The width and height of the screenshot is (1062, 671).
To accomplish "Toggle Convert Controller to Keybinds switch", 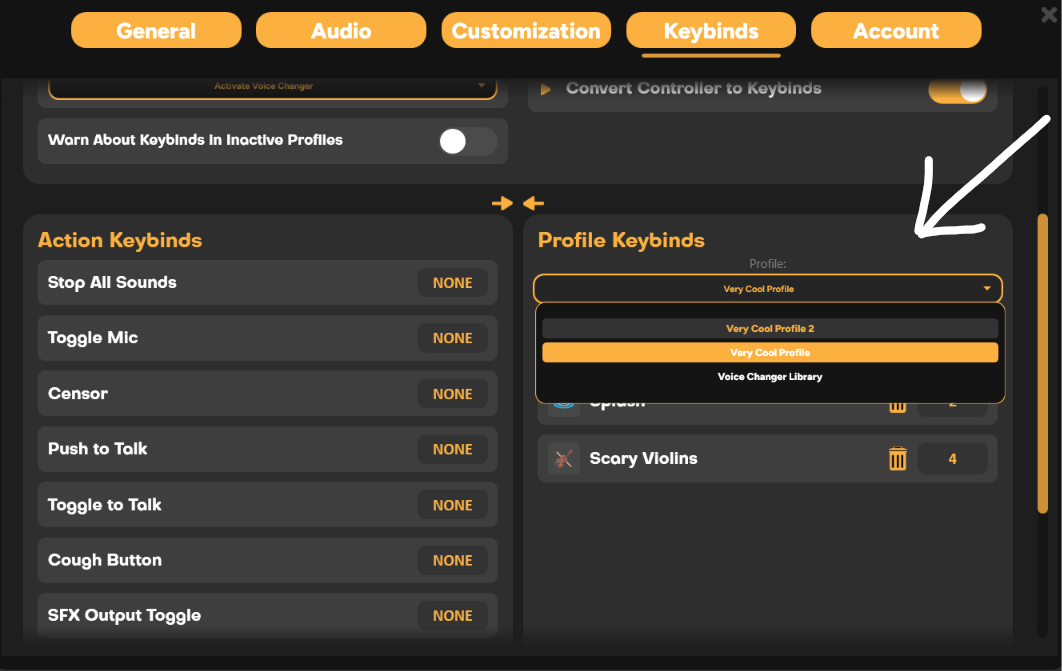I will pyautogui.click(x=957, y=89).
